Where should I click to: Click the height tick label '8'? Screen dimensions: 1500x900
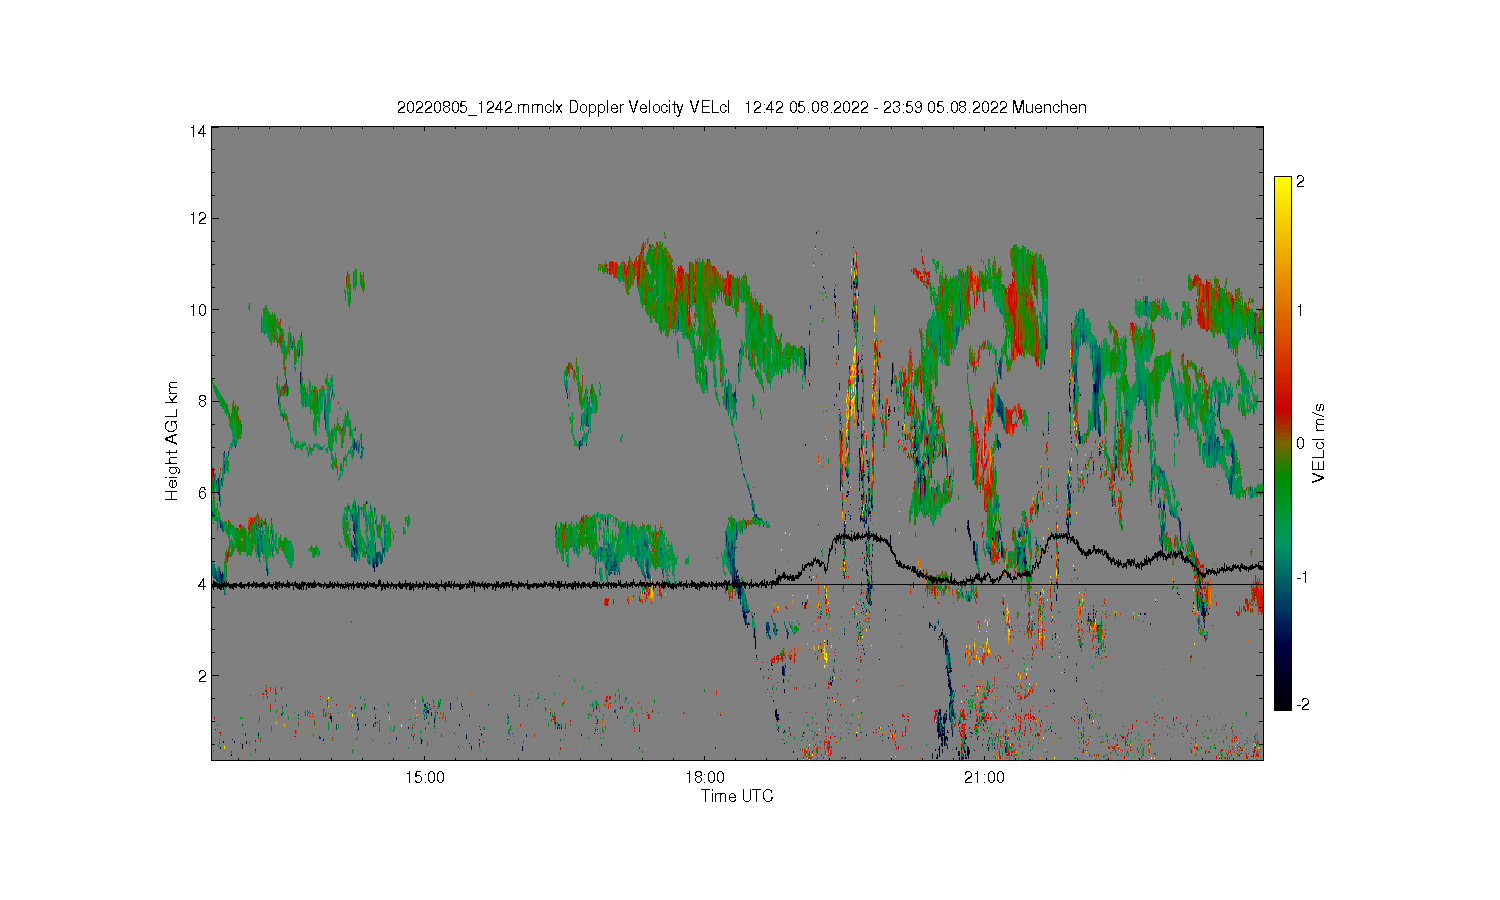(202, 401)
